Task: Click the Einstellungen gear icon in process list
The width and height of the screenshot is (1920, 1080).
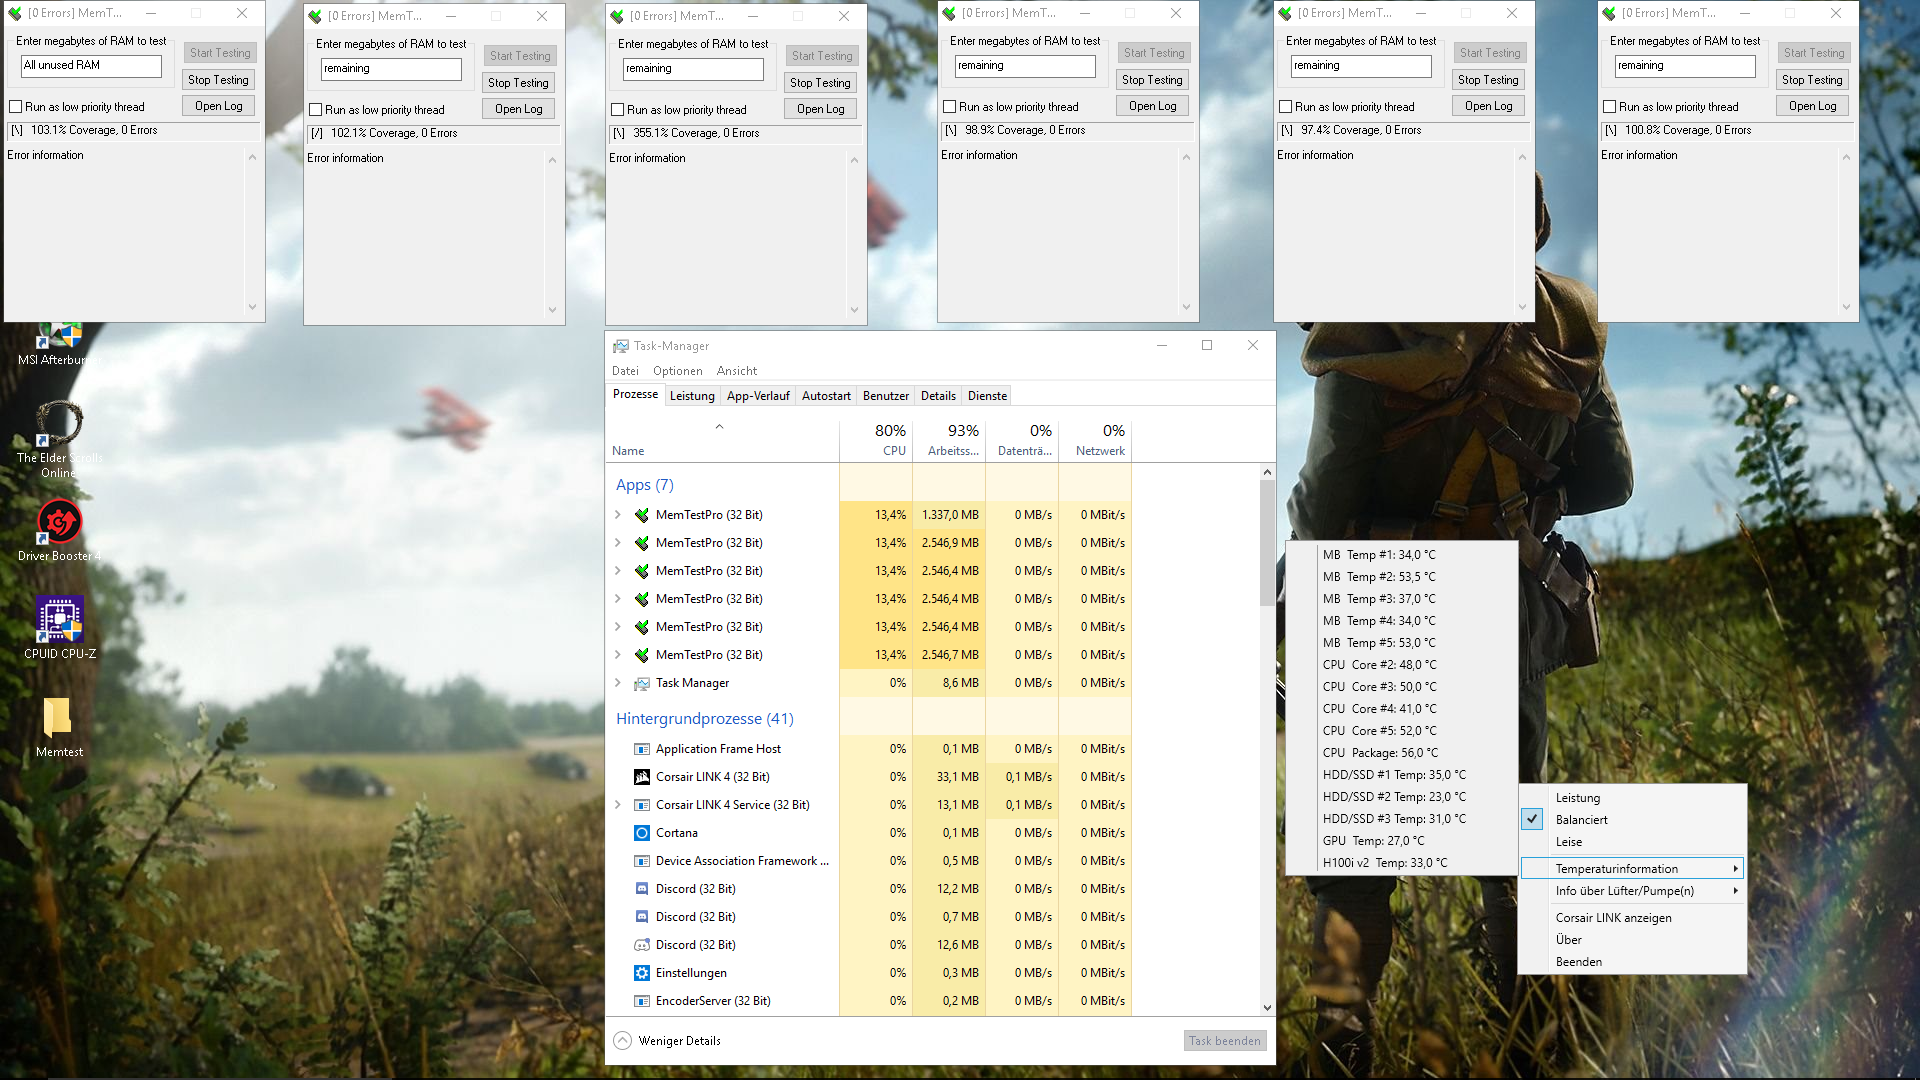Action: tap(642, 973)
